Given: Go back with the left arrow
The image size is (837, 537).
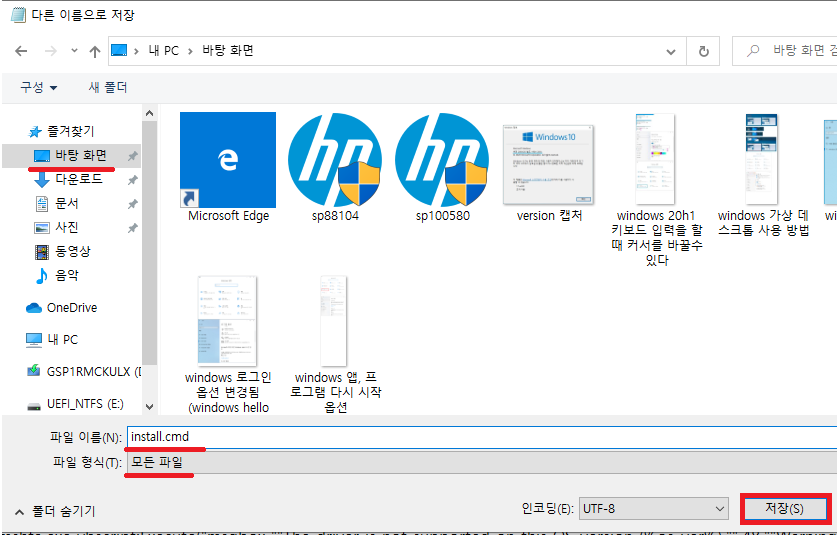Looking at the screenshot, I should click(x=21, y=51).
